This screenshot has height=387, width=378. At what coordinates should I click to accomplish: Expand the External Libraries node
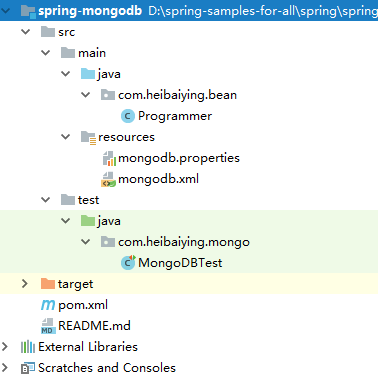click(5, 347)
